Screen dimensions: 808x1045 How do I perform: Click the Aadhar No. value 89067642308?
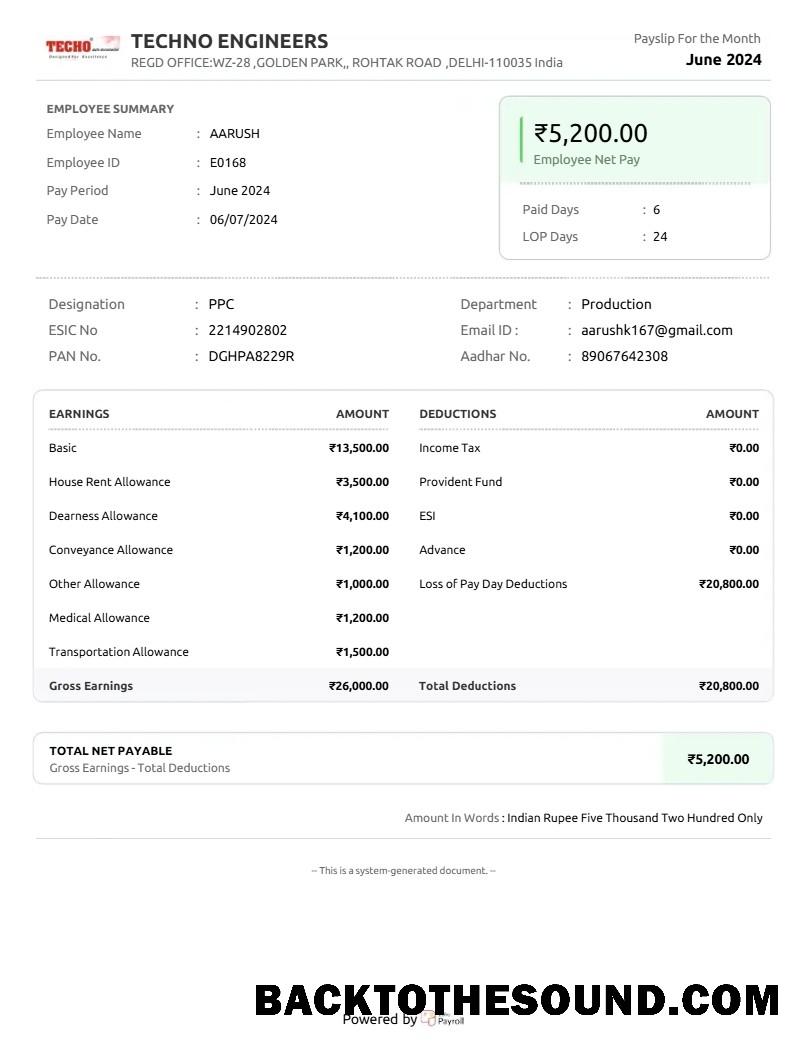click(625, 357)
